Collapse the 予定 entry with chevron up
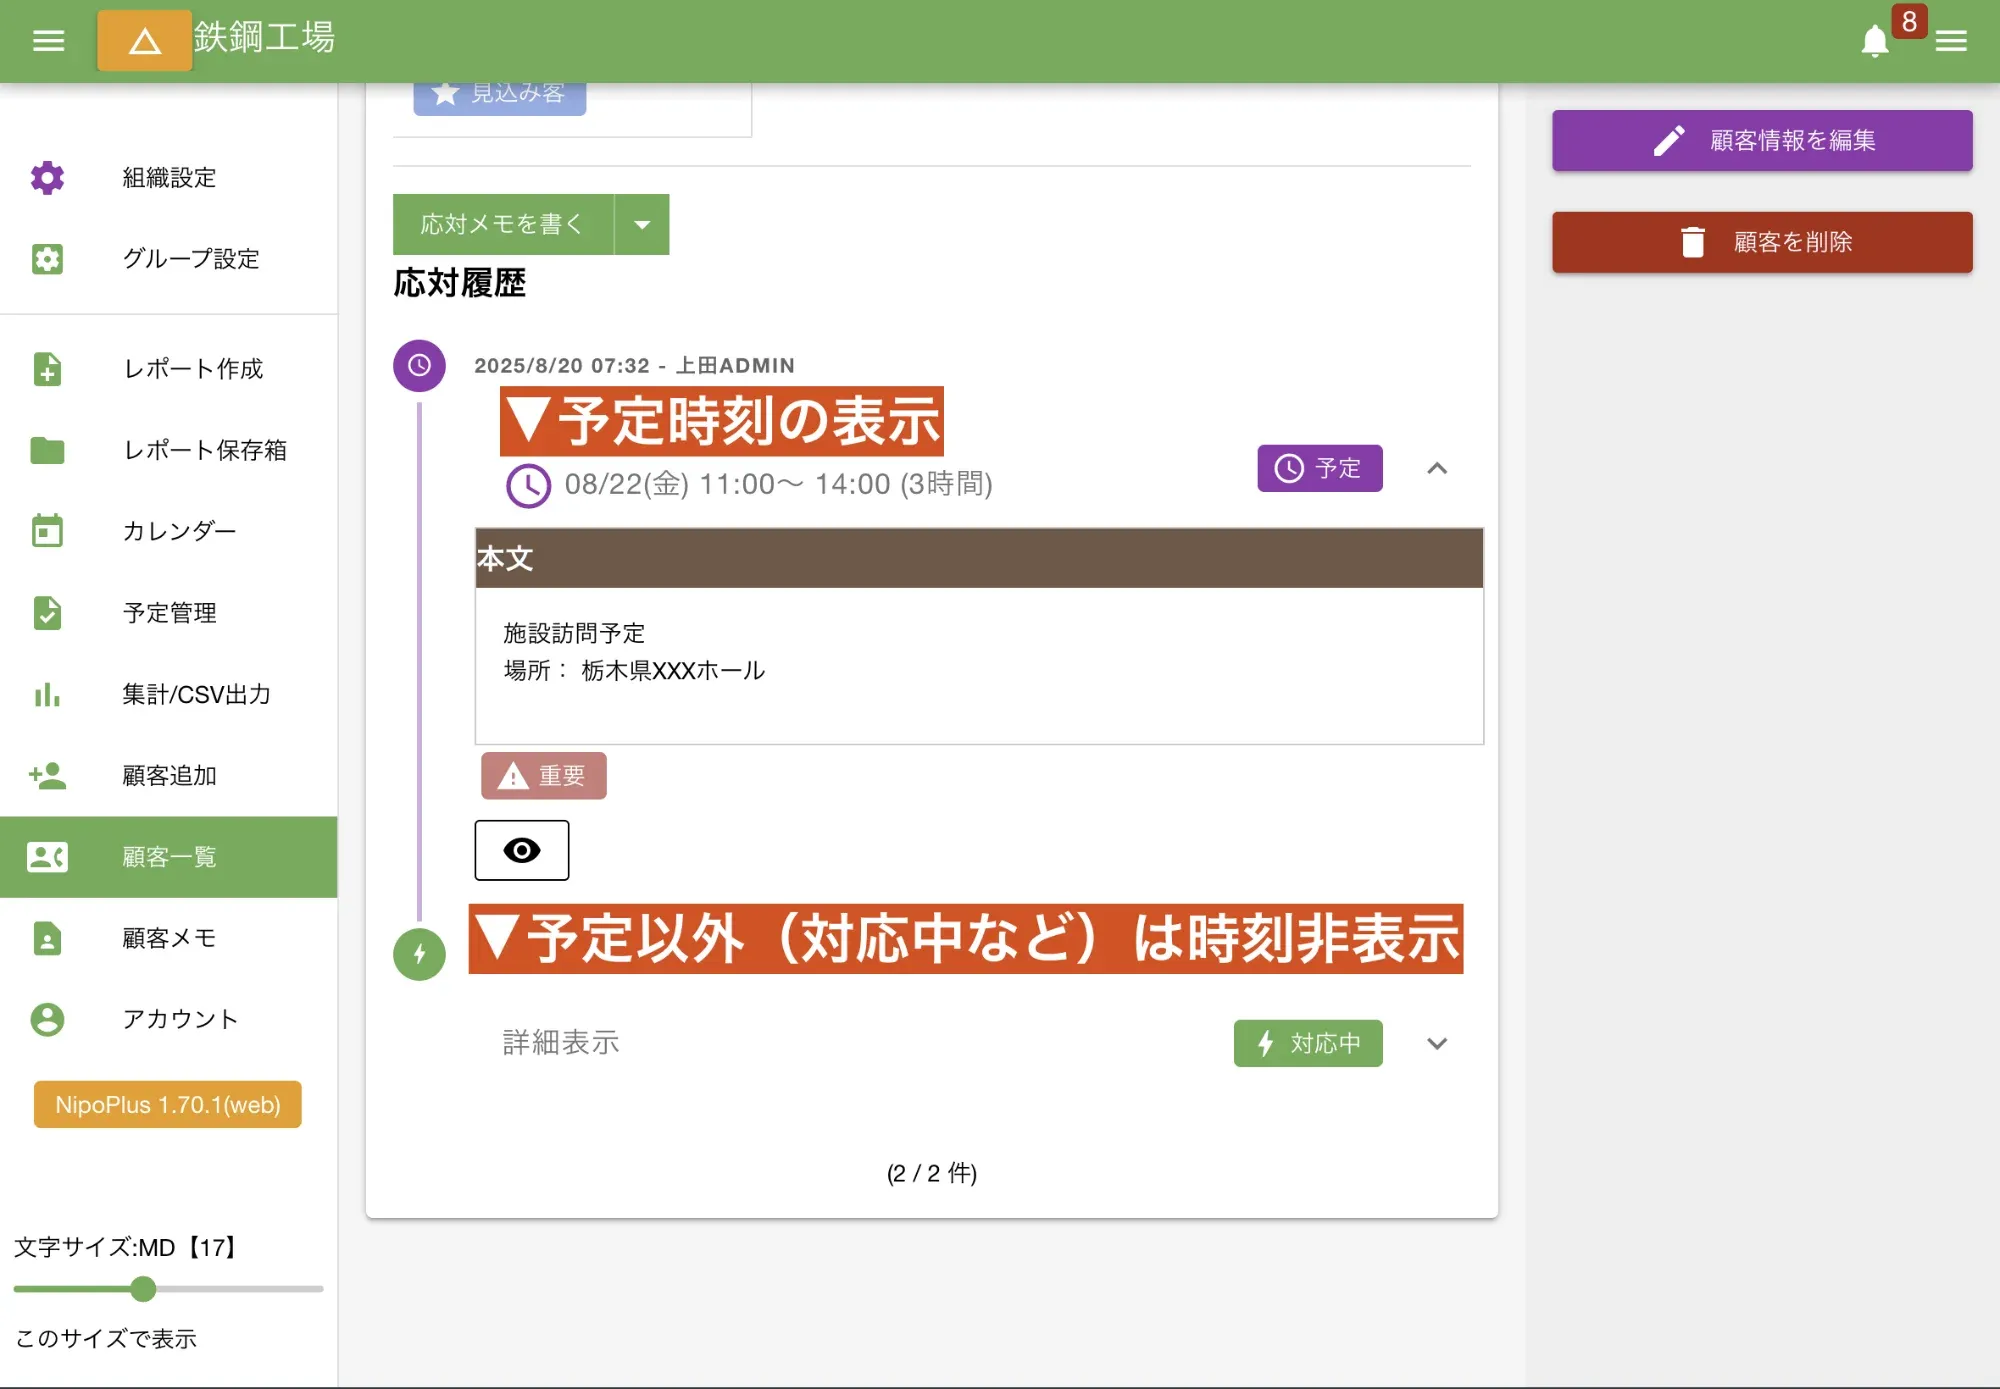This screenshot has width=2000, height=1389. pyautogui.click(x=1437, y=468)
